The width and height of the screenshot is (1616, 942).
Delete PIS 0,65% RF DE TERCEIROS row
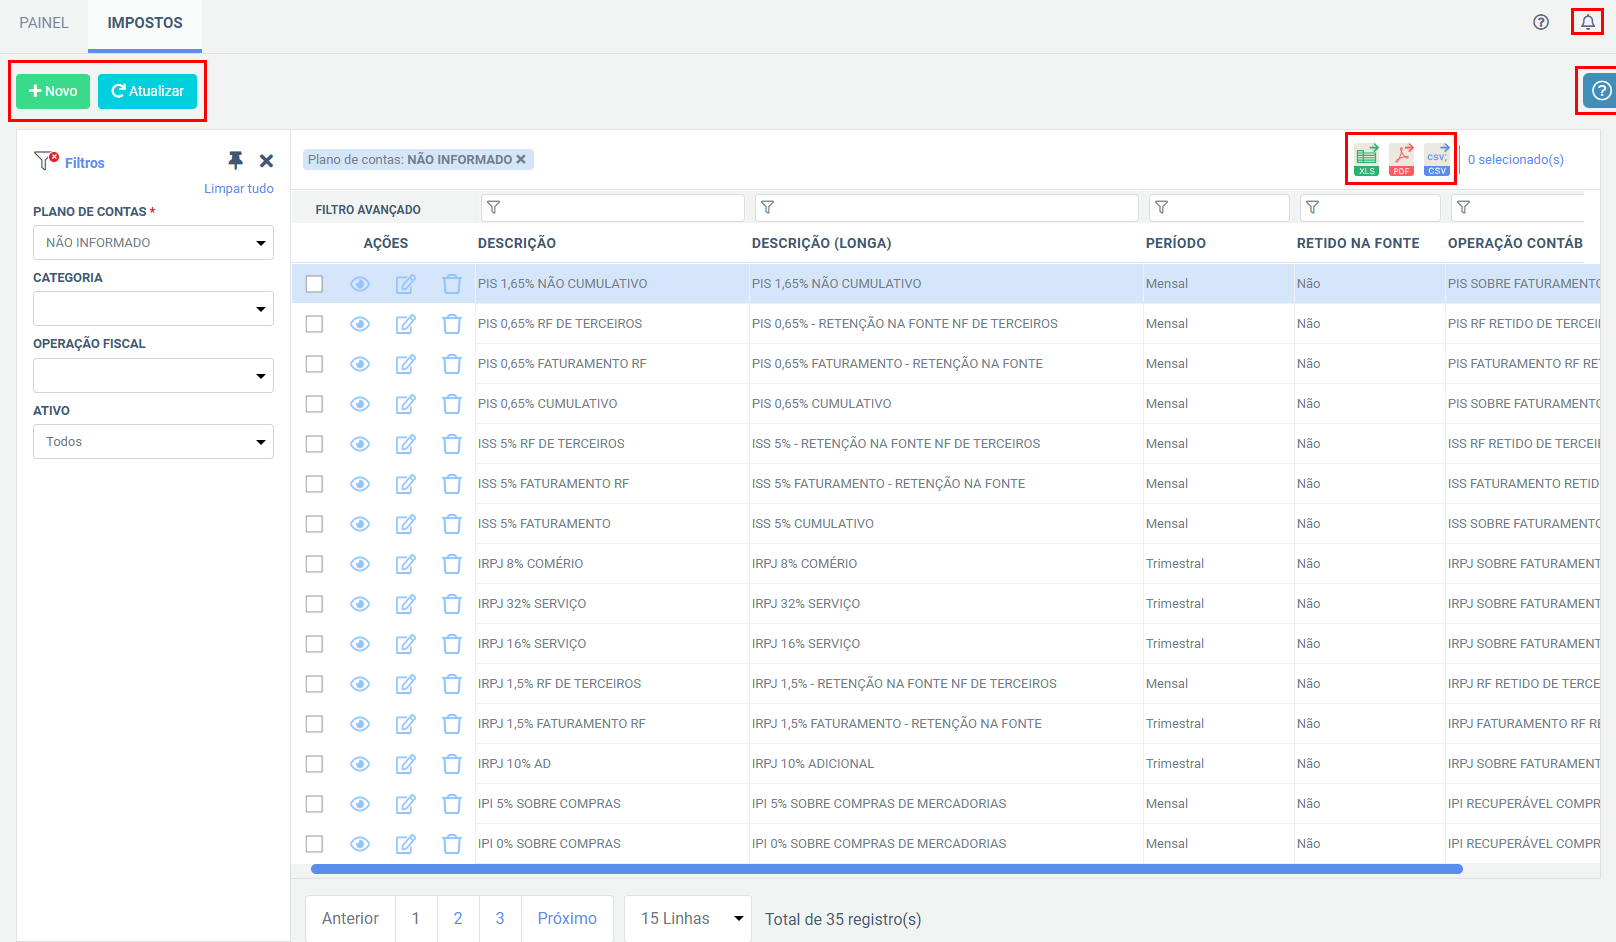click(452, 324)
